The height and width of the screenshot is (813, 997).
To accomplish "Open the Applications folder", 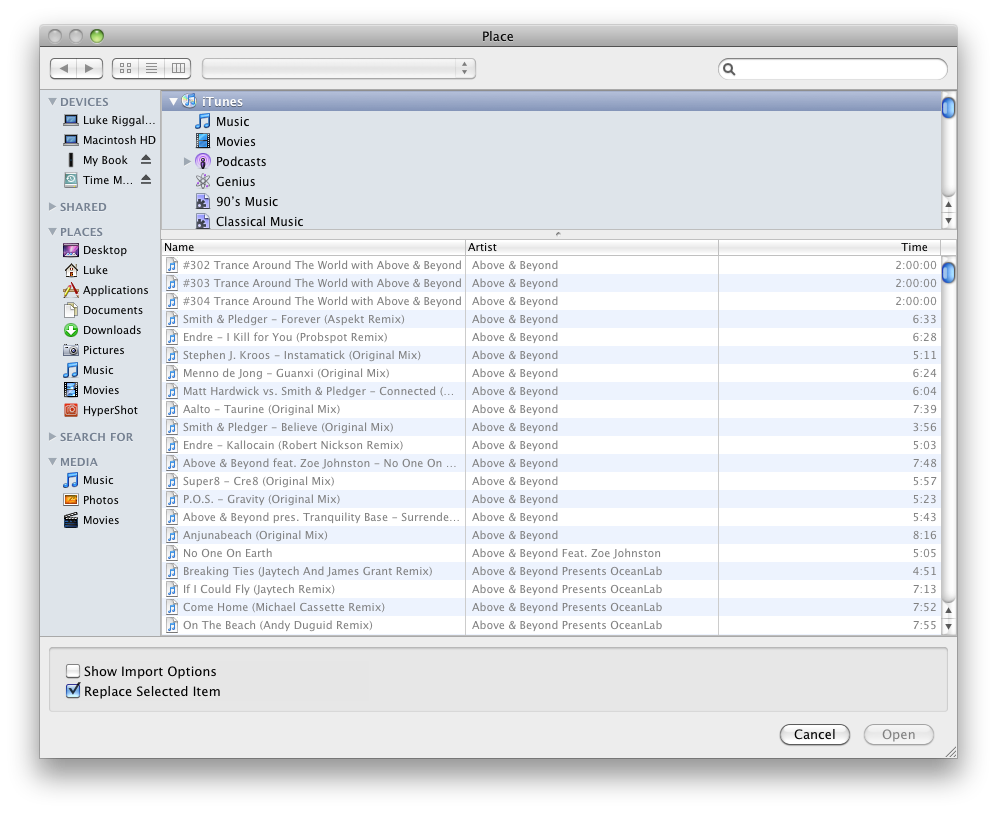I will click(x=106, y=290).
